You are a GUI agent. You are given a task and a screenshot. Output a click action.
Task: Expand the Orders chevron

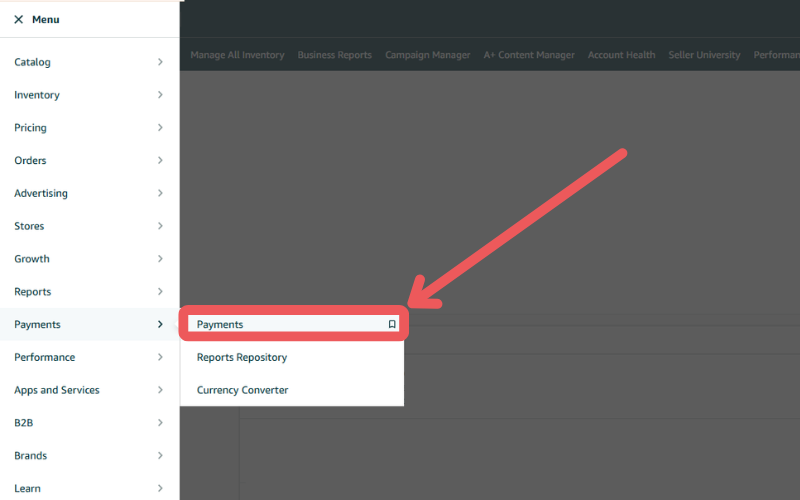[x=160, y=160]
